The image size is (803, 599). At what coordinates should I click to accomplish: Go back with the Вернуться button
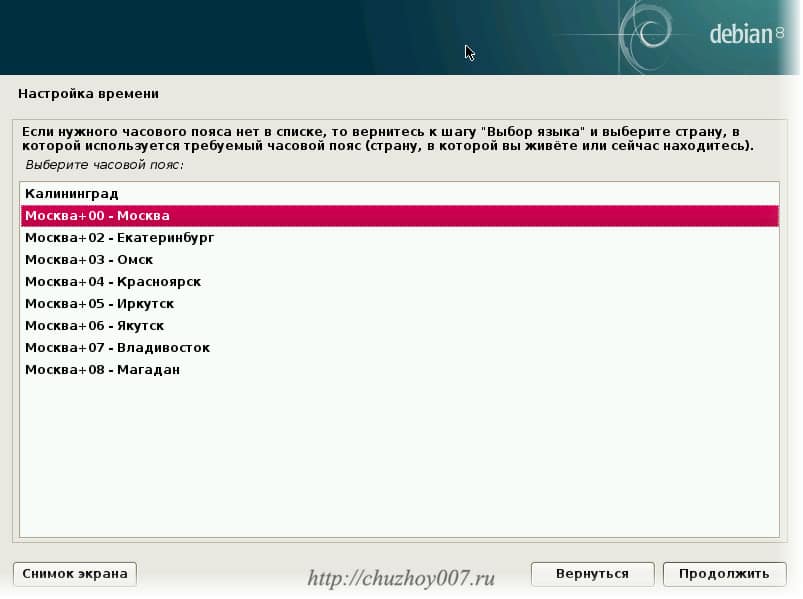click(593, 574)
